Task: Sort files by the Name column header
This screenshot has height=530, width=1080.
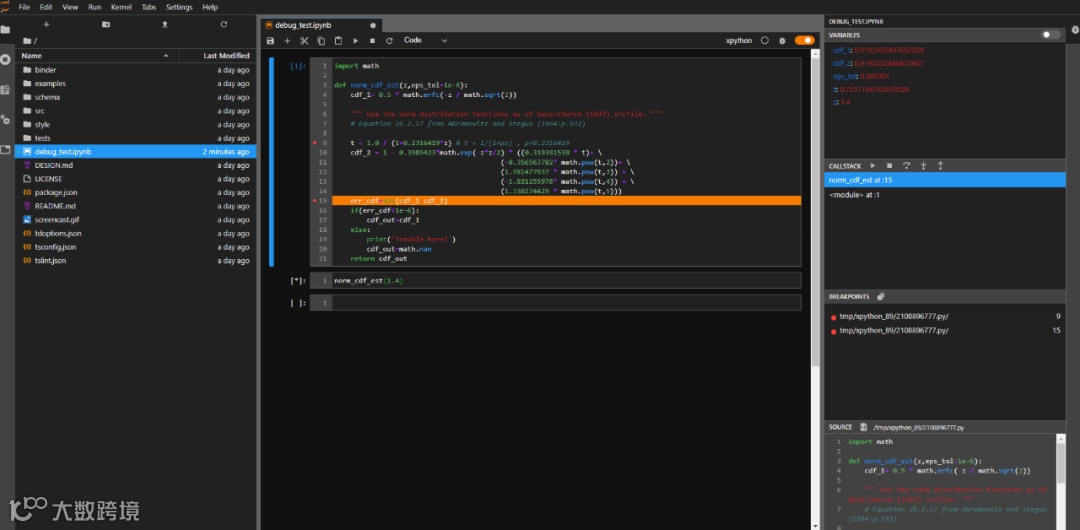Action: 32,56
